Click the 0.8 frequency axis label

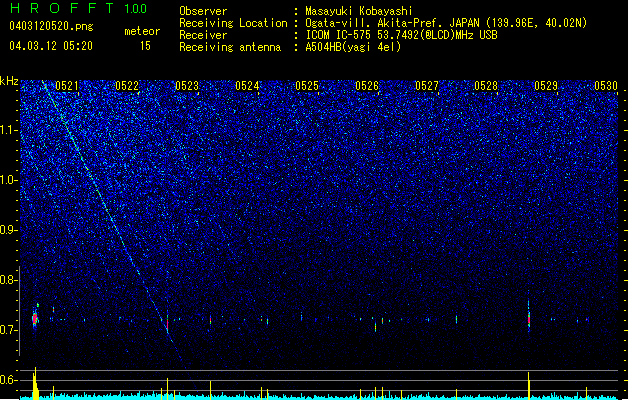(x=8, y=280)
